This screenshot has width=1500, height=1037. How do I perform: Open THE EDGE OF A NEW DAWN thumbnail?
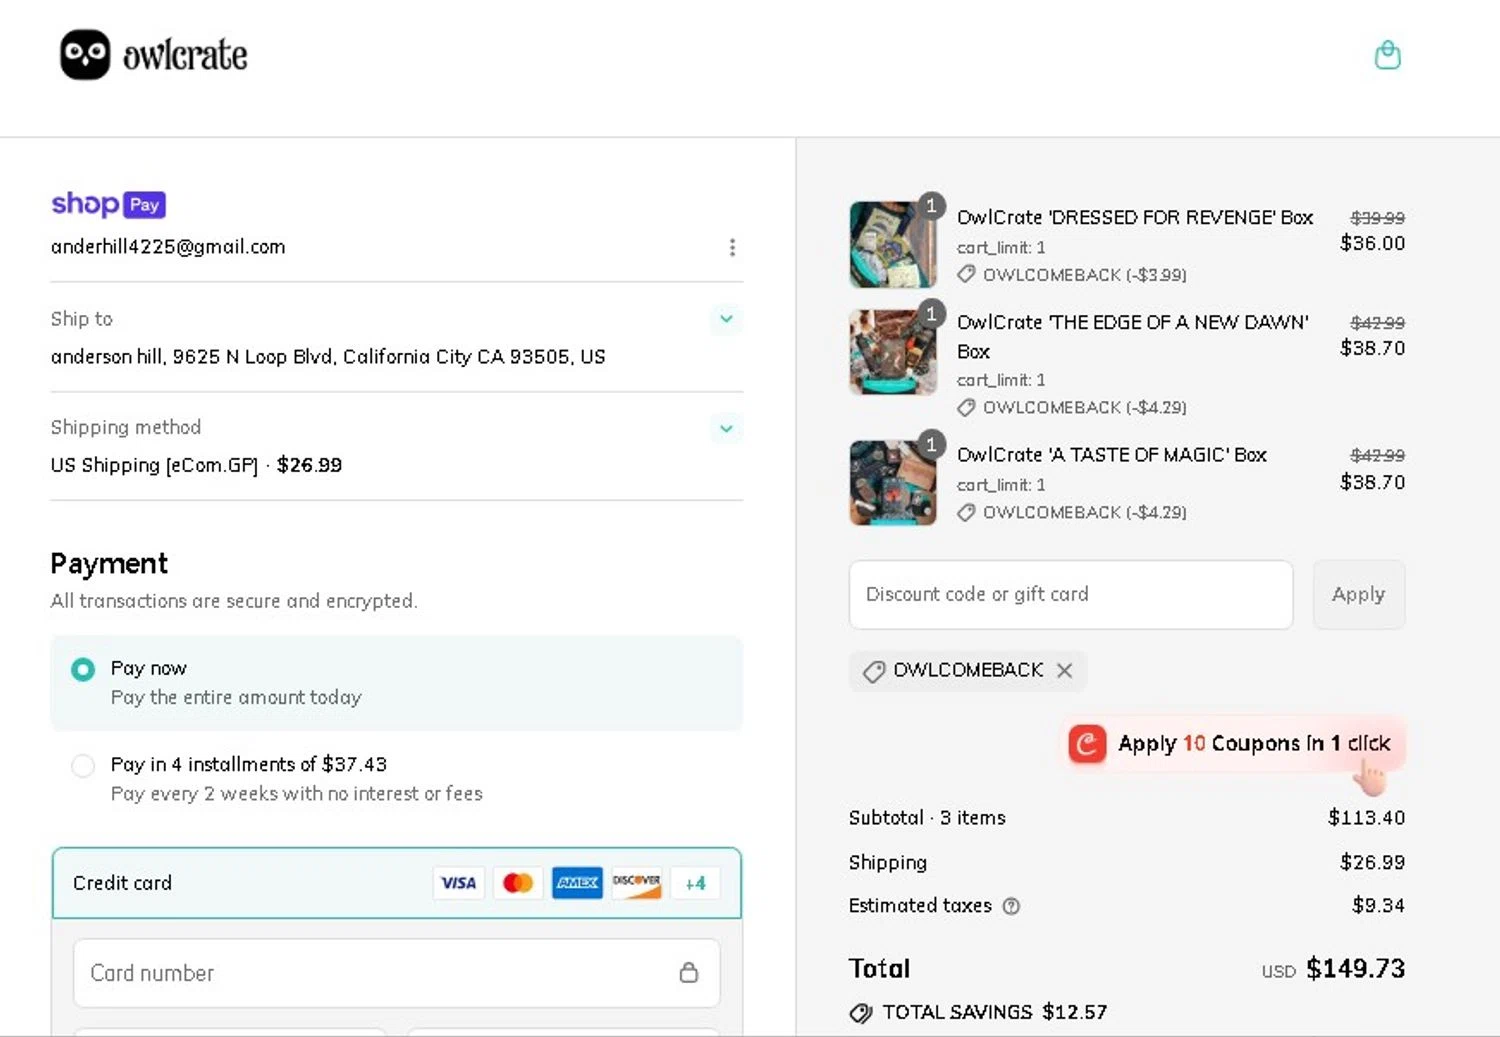point(892,352)
